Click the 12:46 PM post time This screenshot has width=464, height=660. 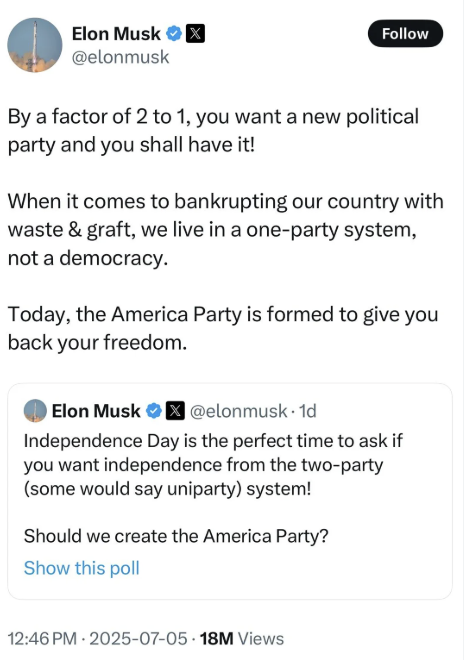click(43, 639)
